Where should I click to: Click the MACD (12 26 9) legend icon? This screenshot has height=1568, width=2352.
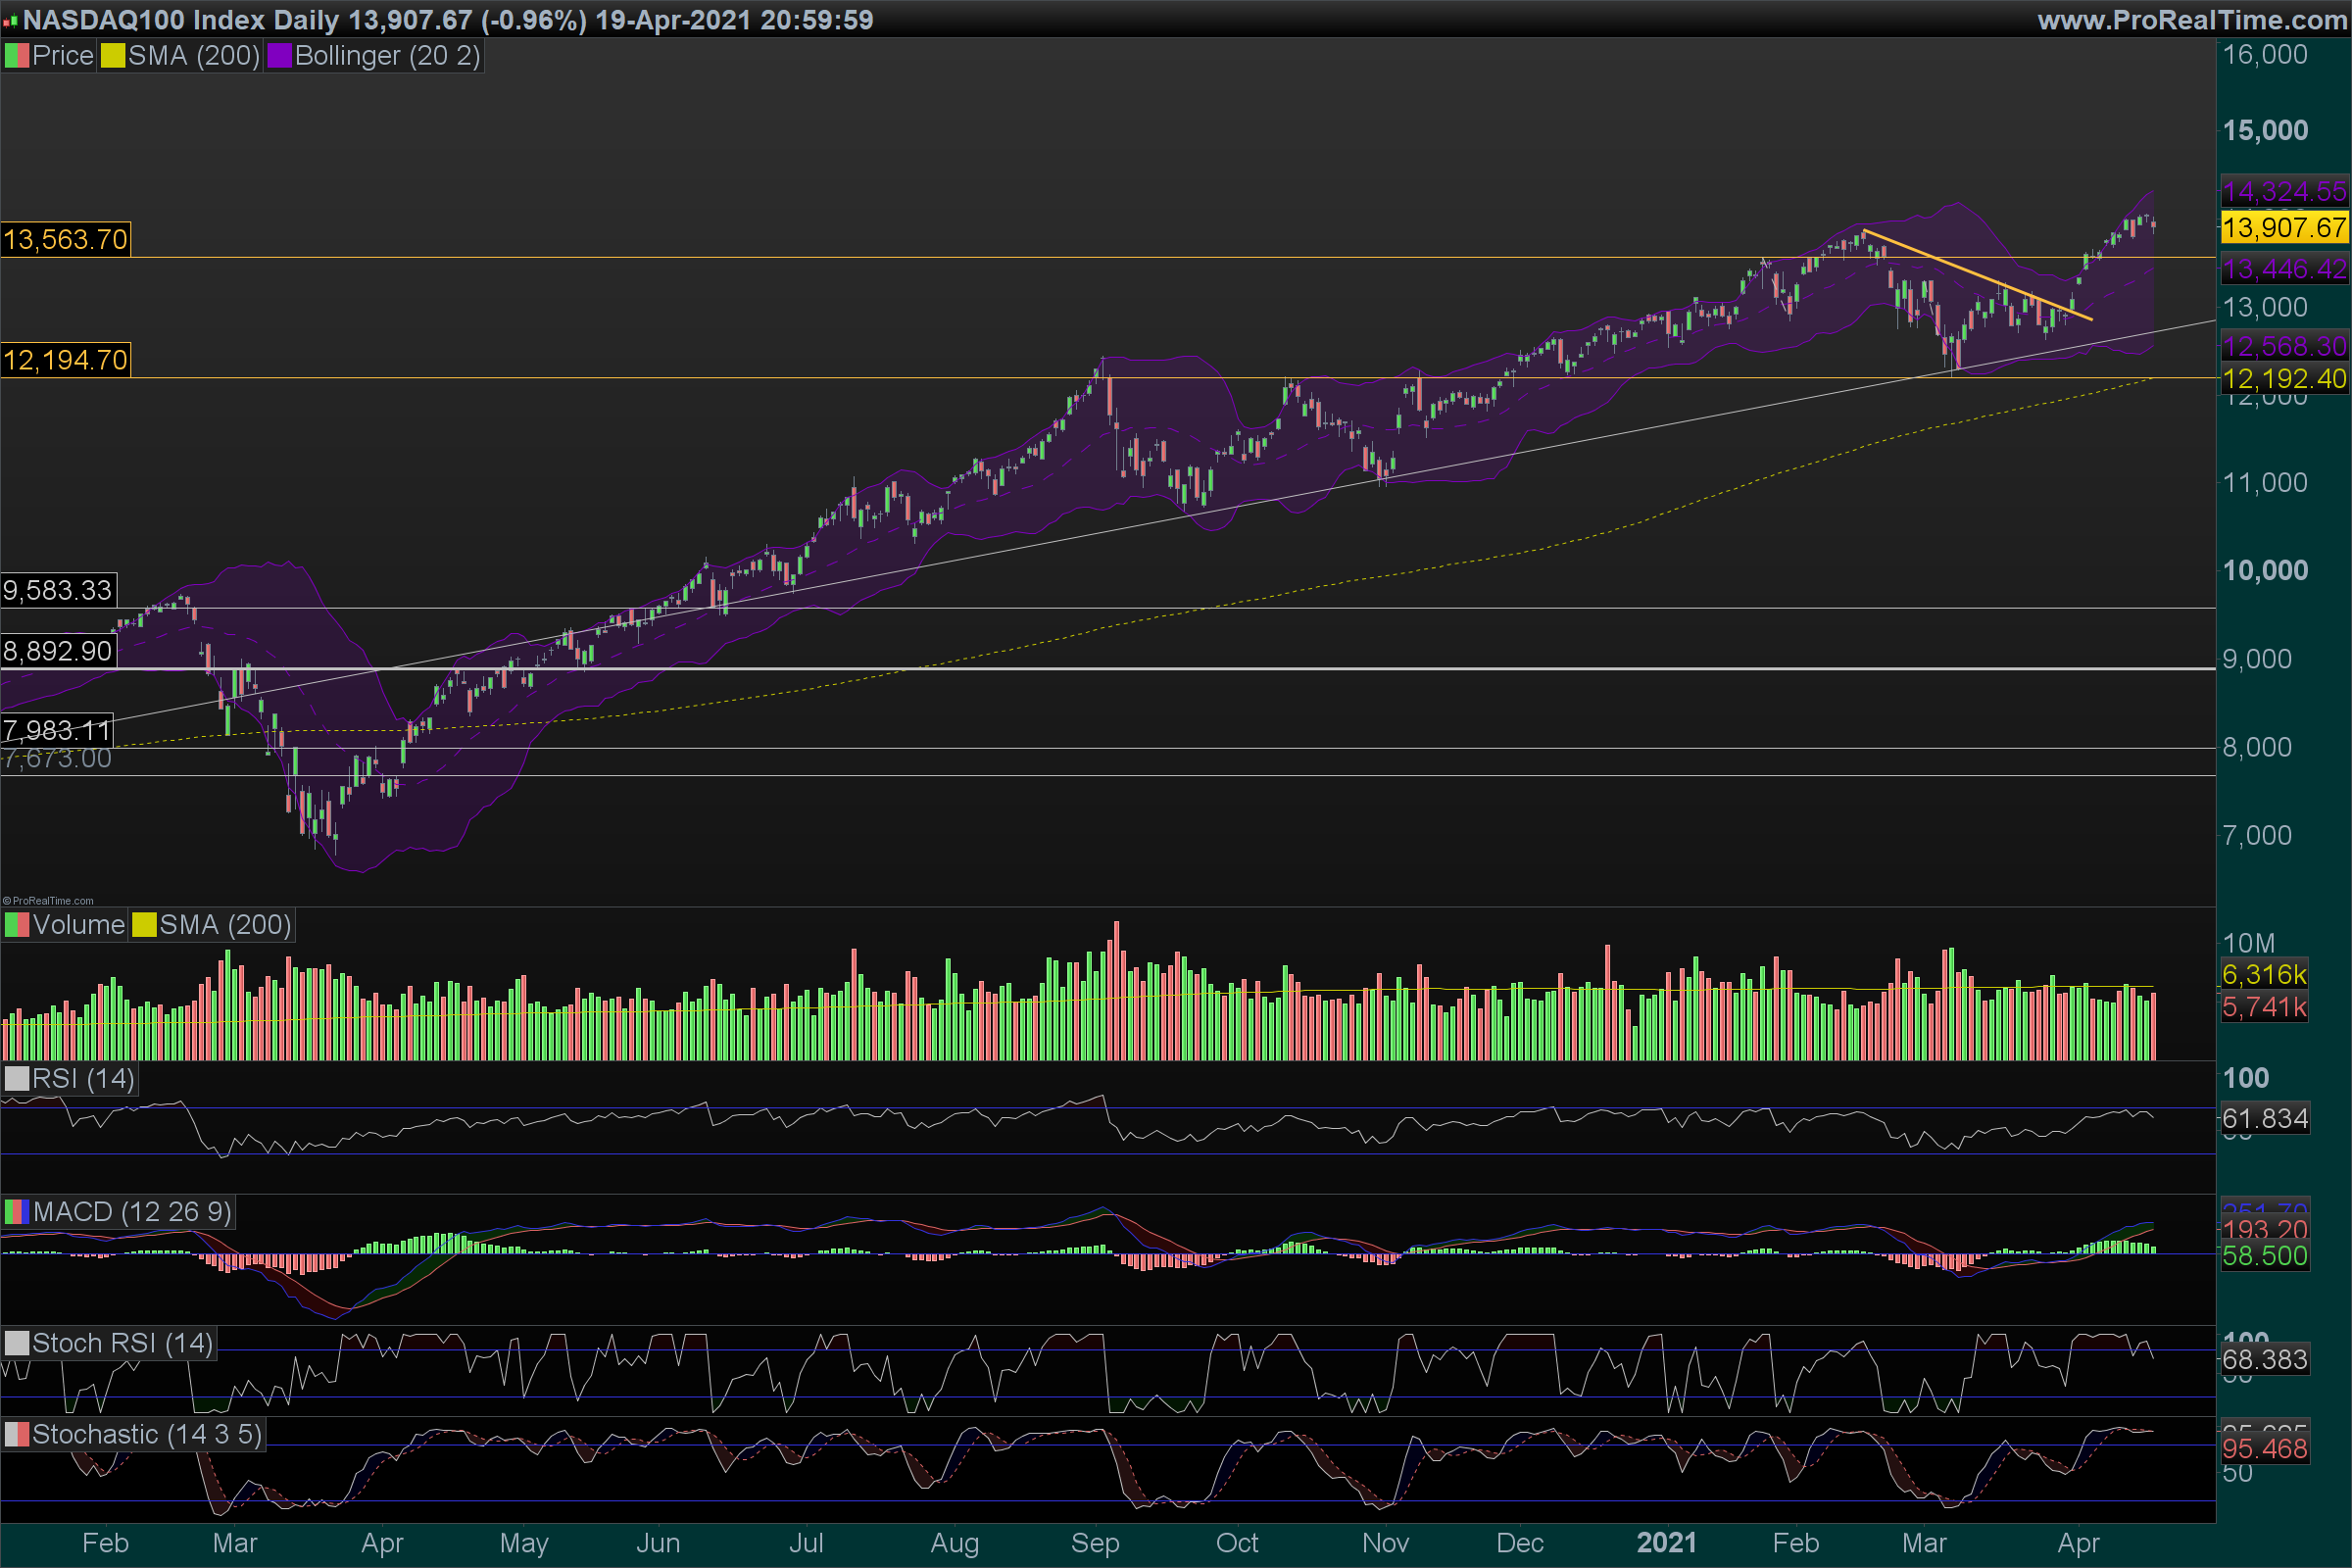point(17,1212)
